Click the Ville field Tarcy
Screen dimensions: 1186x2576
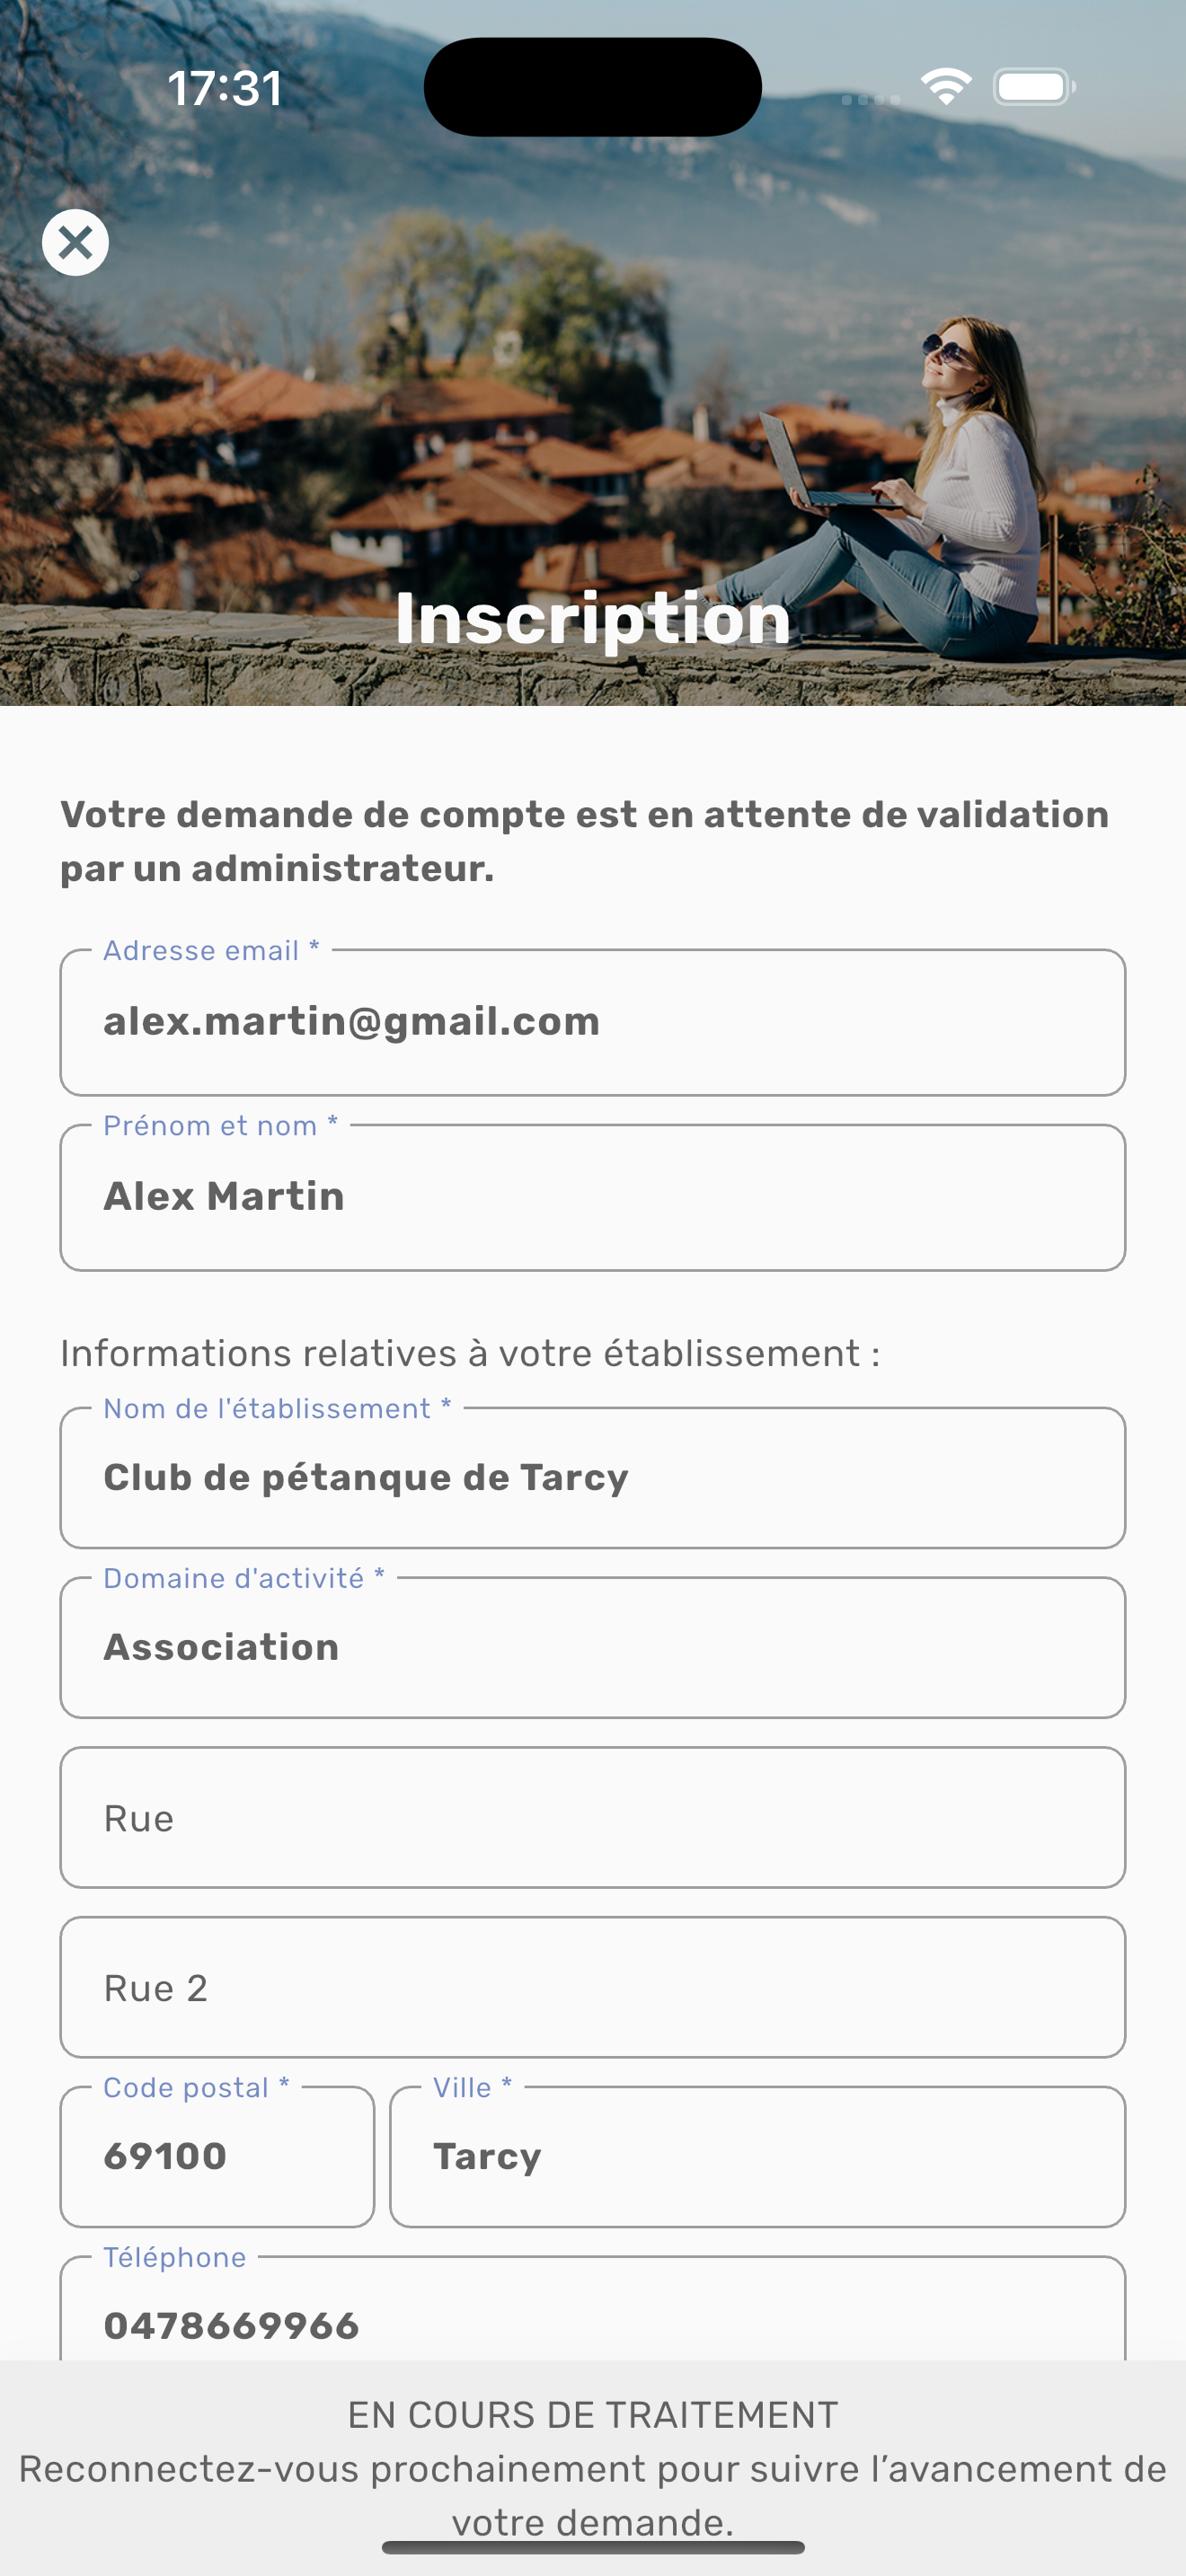[x=757, y=2157]
